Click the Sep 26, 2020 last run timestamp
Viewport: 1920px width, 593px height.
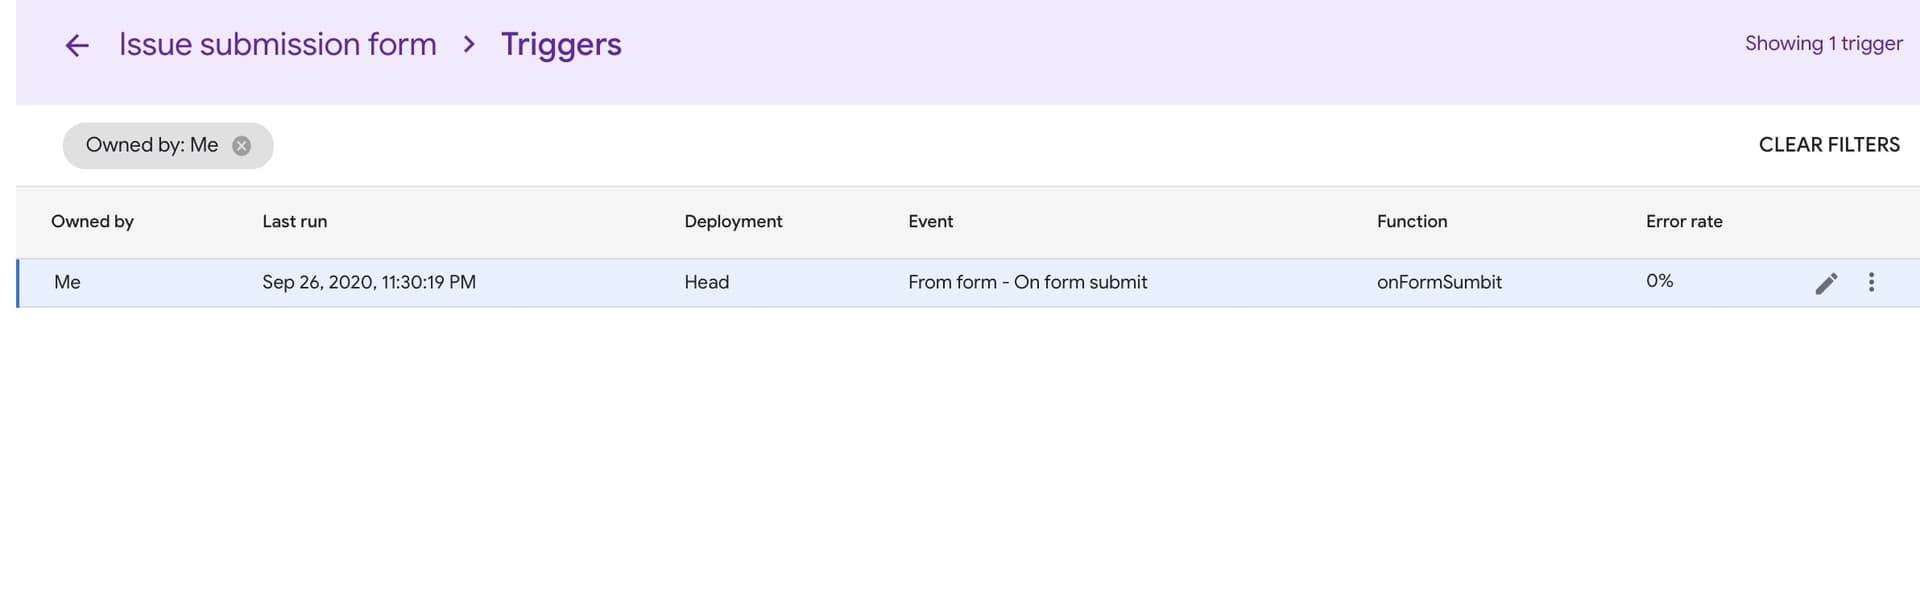[369, 283]
